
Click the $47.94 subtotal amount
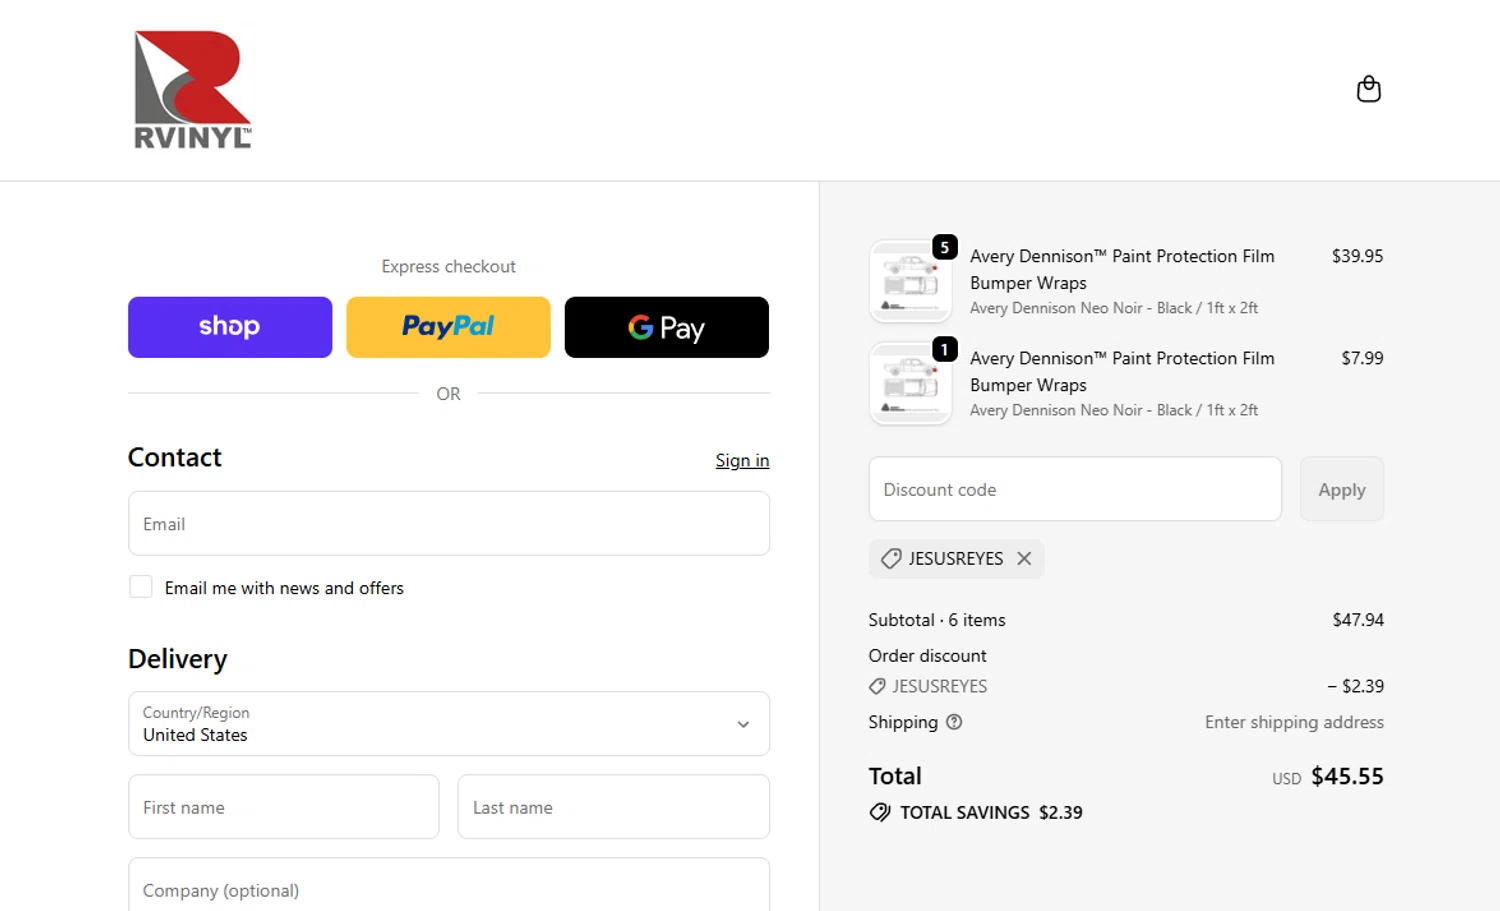[1358, 620]
